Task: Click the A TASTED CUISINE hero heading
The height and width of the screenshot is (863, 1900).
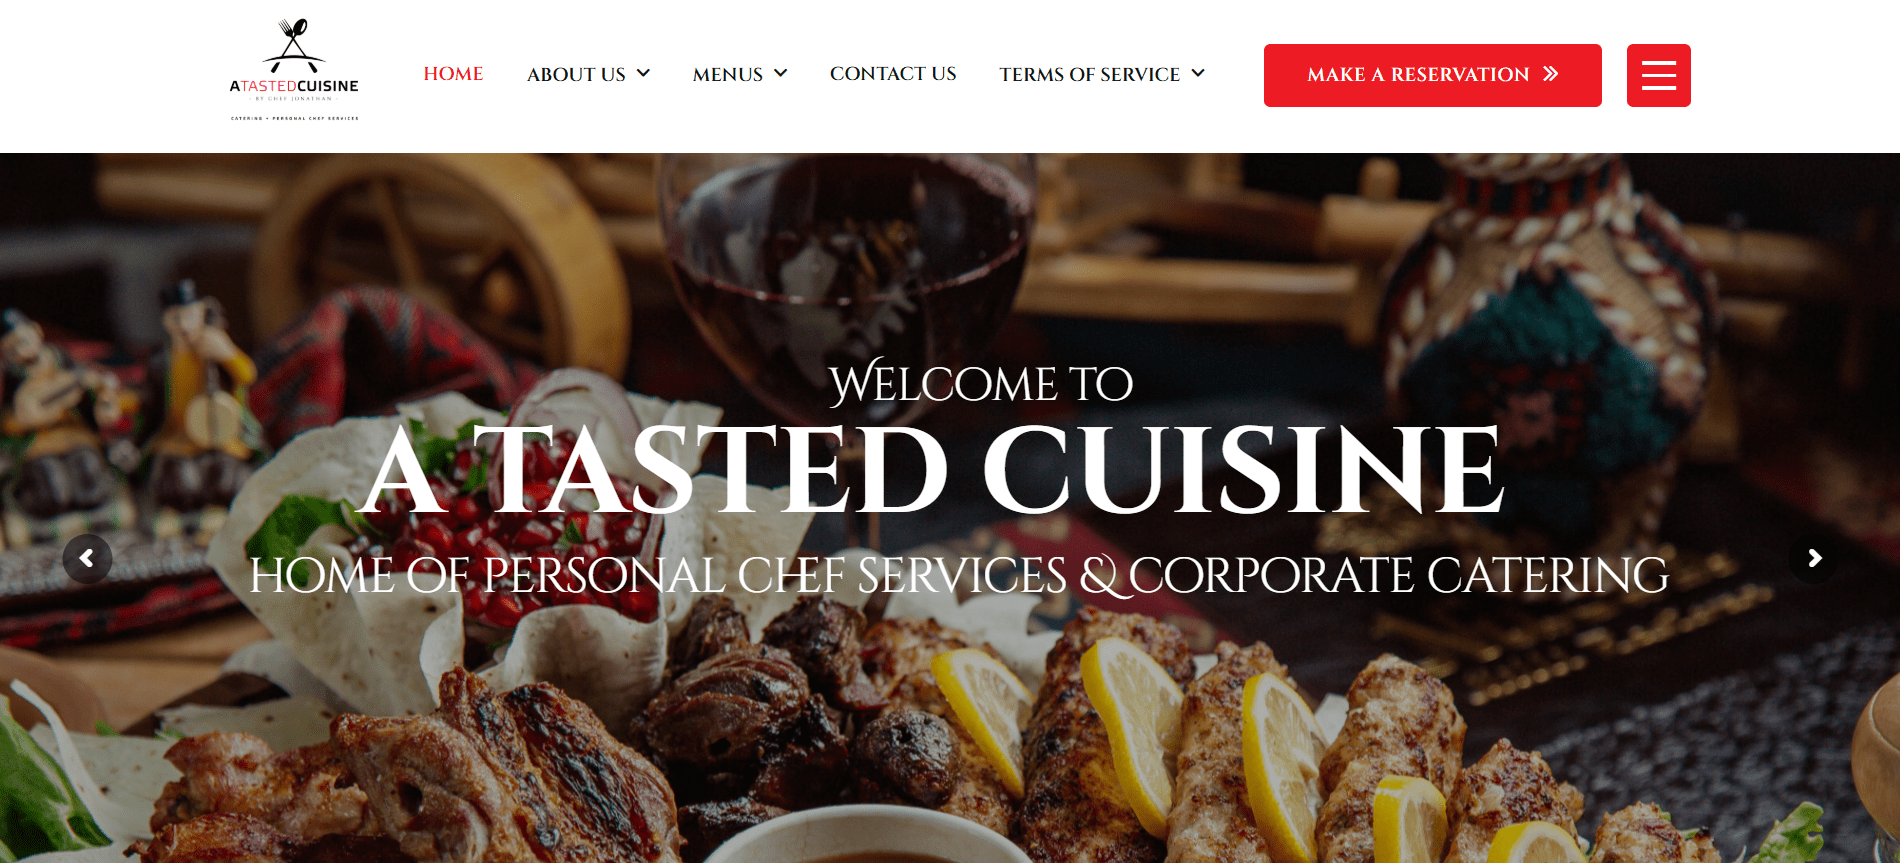Action: tap(932, 469)
